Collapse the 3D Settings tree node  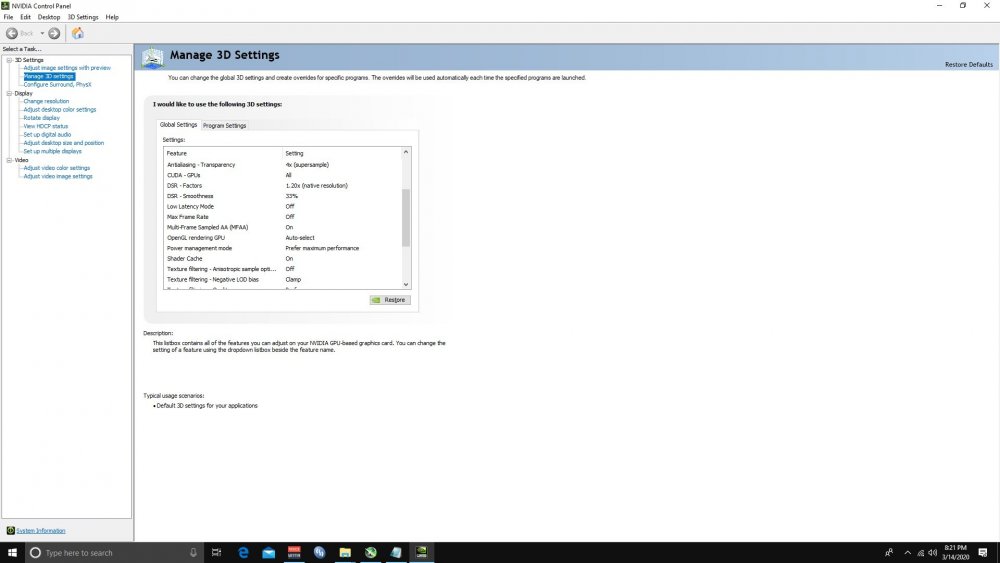pos(10,60)
